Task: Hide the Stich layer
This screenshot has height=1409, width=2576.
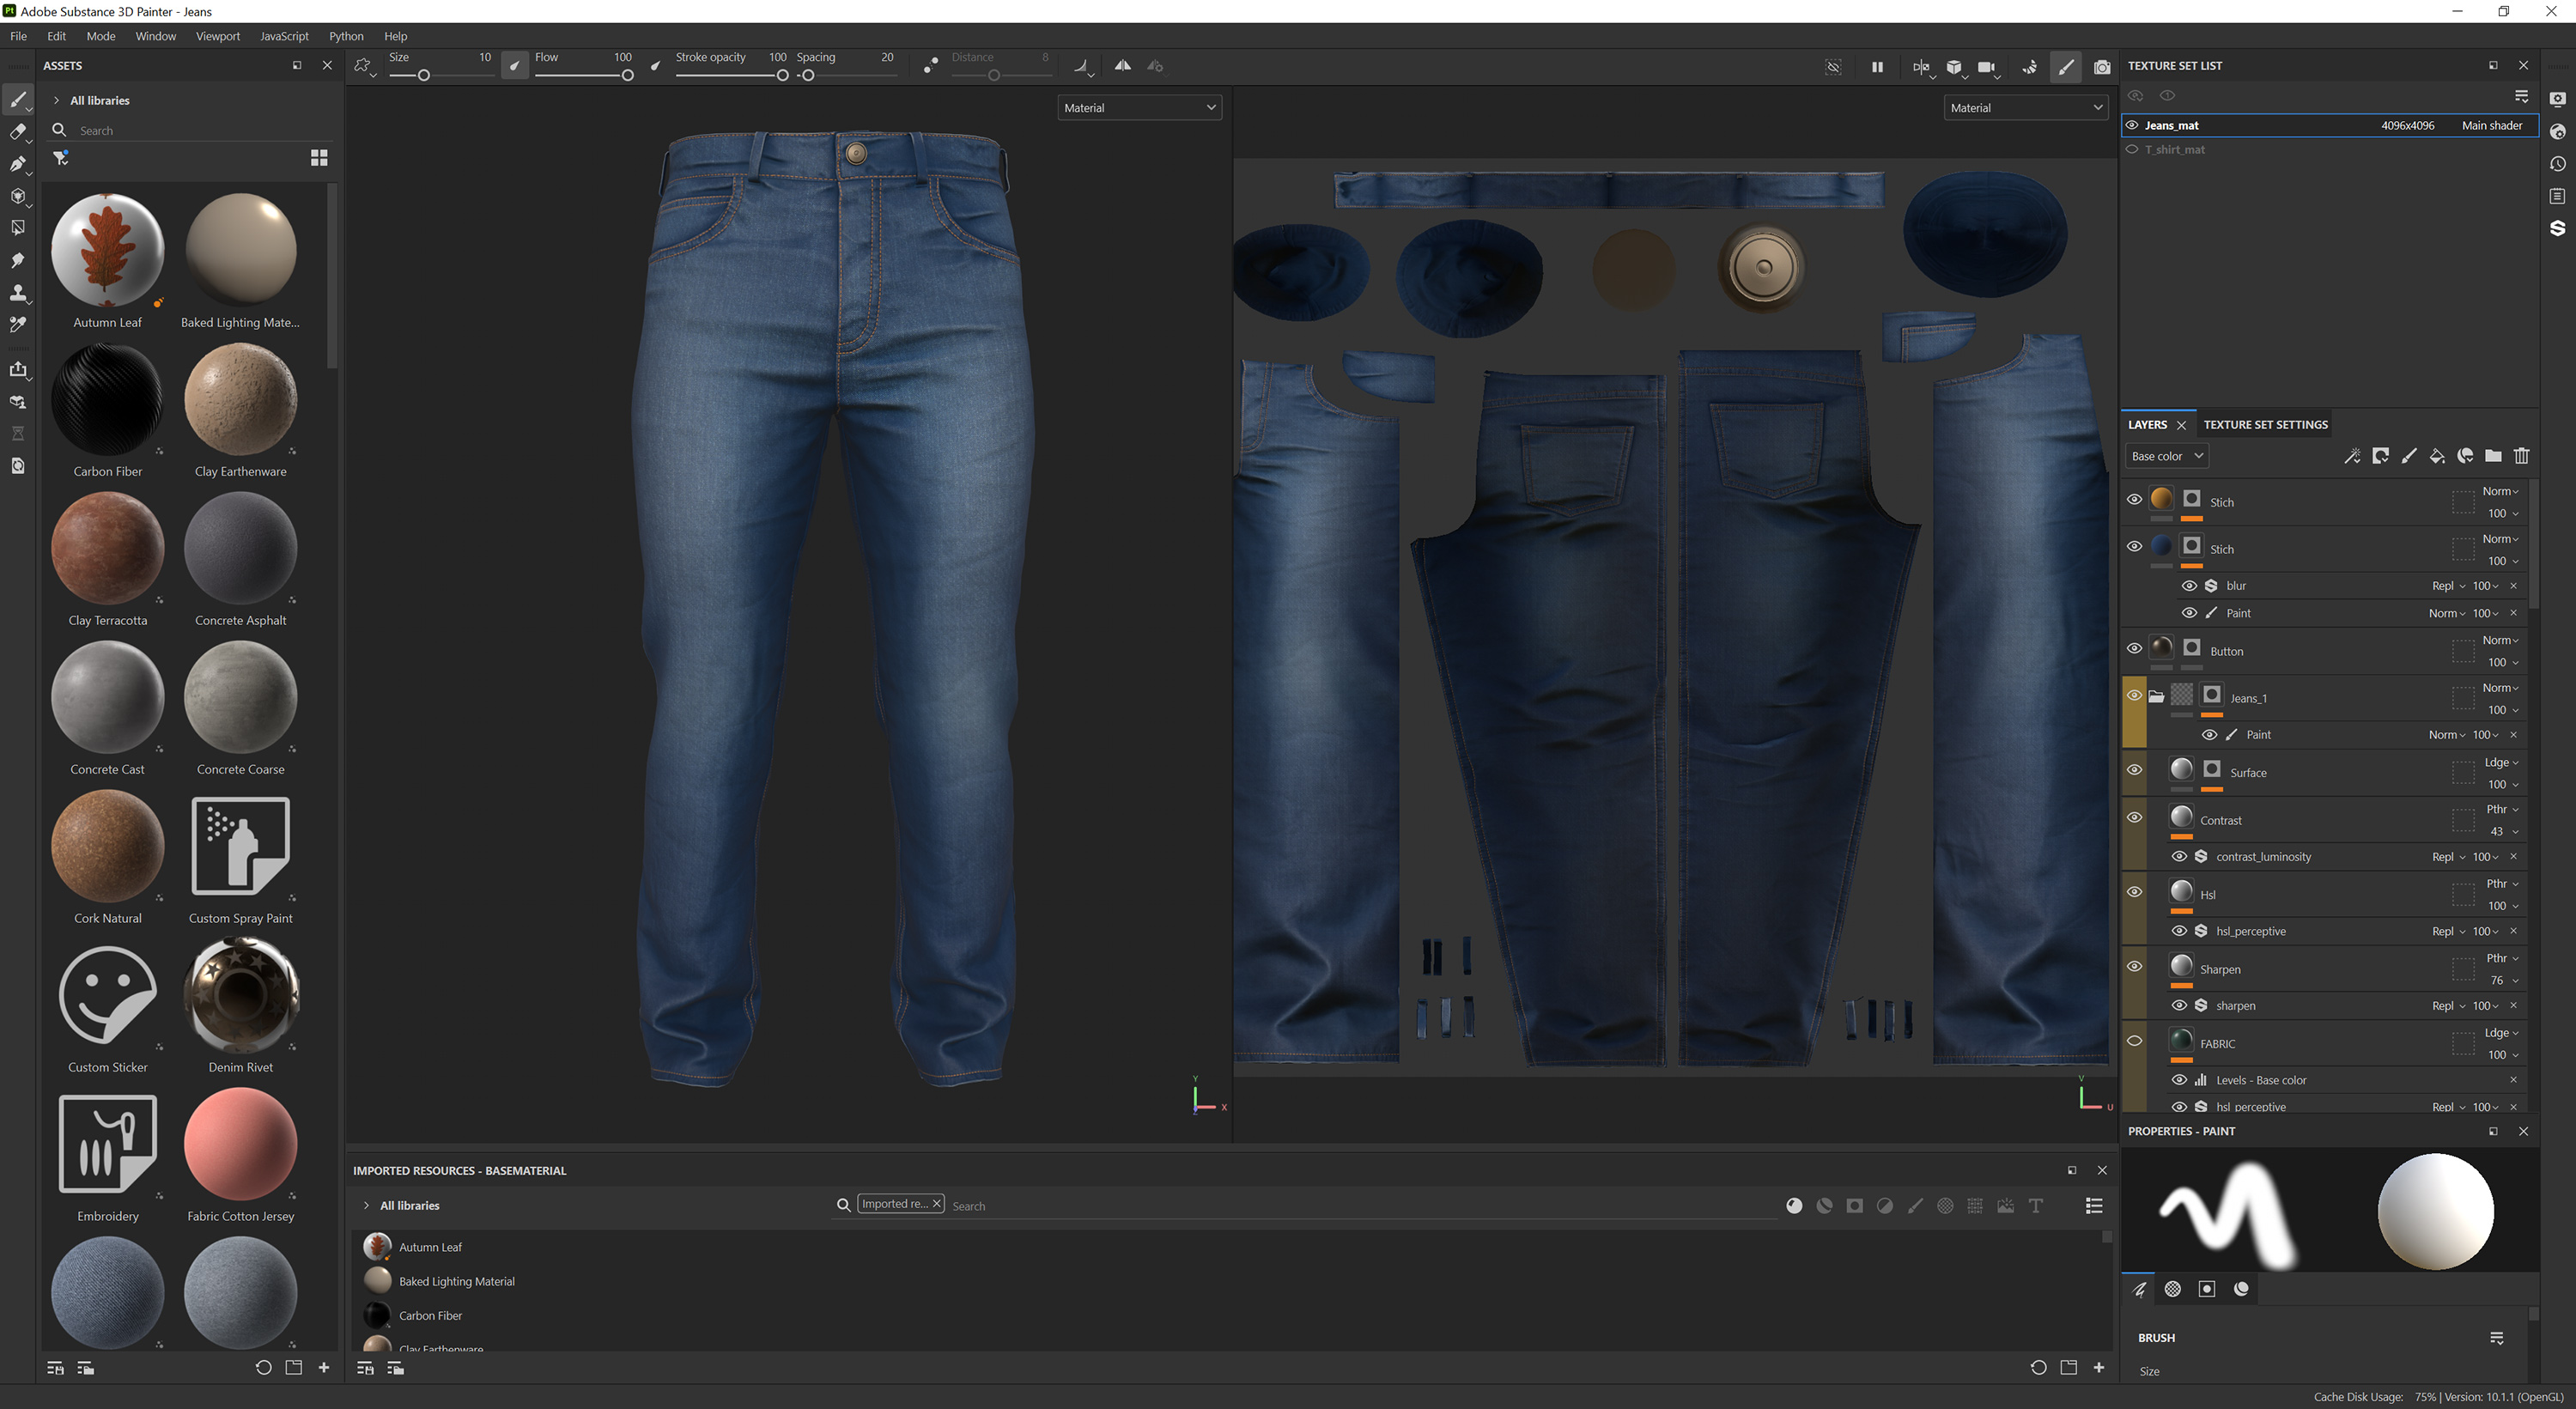Action: coord(2135,500)
